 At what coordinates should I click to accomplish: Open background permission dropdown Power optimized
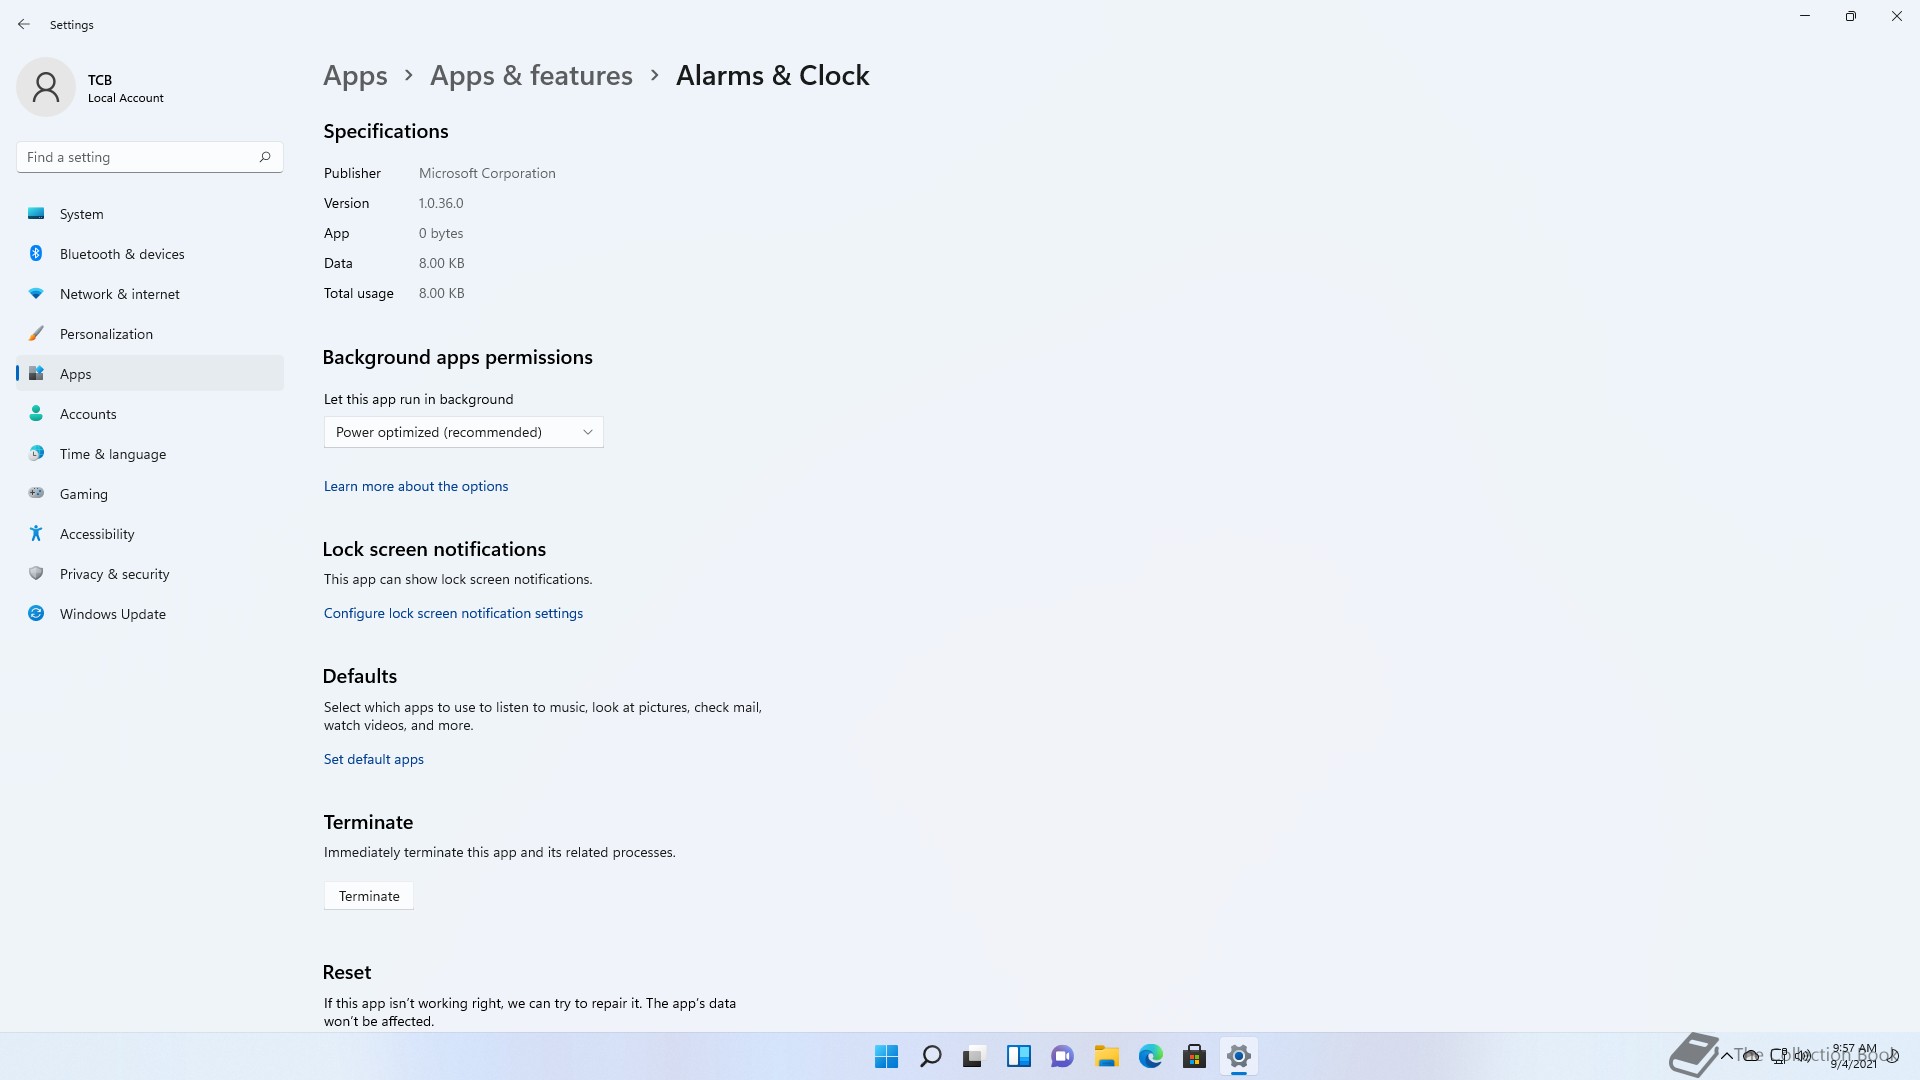coord(463,432)
